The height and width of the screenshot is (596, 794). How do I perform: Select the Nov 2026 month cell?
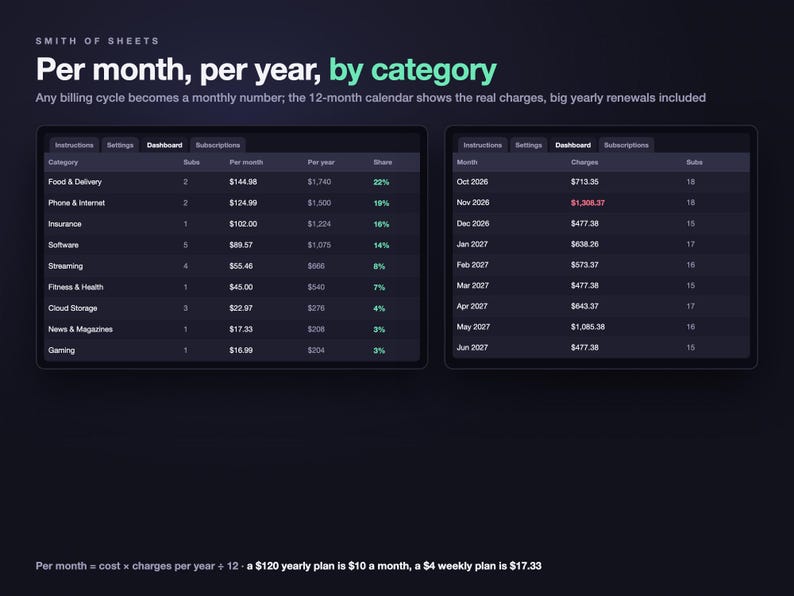coord(473,203)
